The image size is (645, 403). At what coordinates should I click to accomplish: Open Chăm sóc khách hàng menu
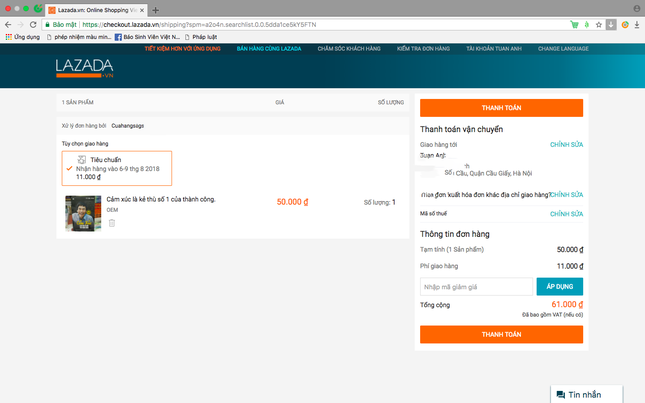pyautogui.click(x=349, y=49)
